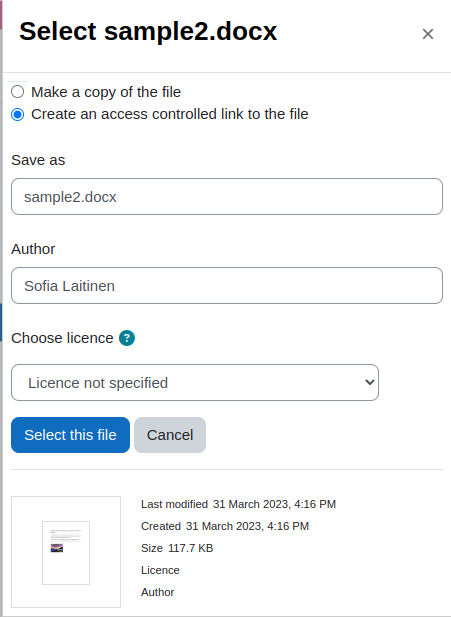
Task: Click the Save as filename field
Action: coord(227,197)
